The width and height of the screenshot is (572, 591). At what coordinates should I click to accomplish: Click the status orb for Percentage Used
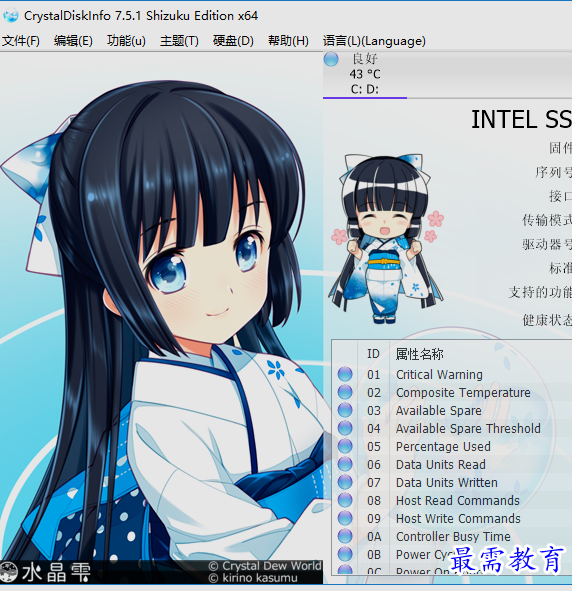pos(345,446)
